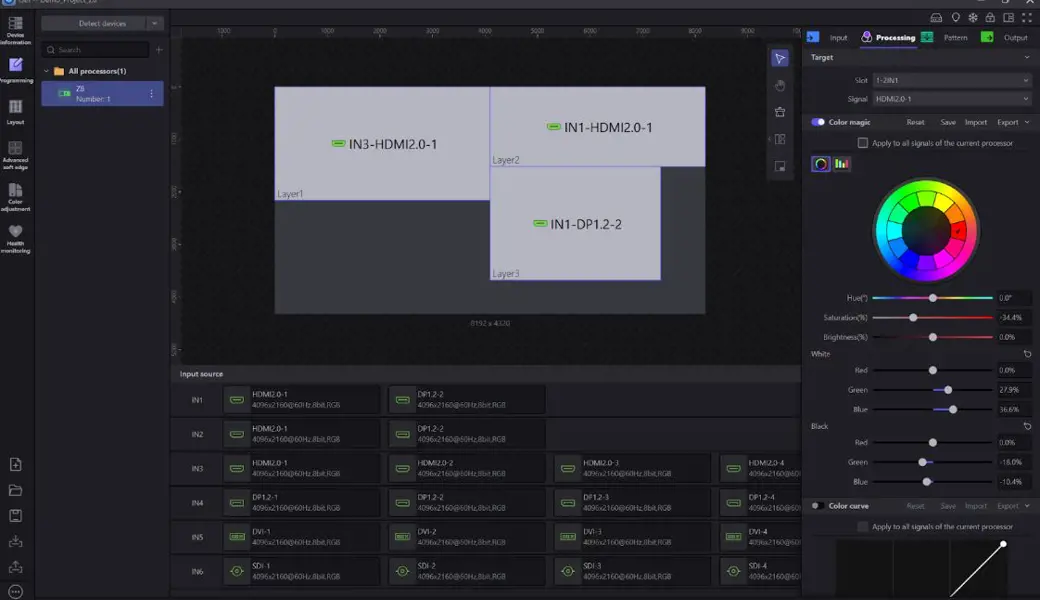Open the Signal dropdown showing HDMI2.0-1
Image resolution: width=1040 pixels, height=600 pixels.
[x=950, y=99]
